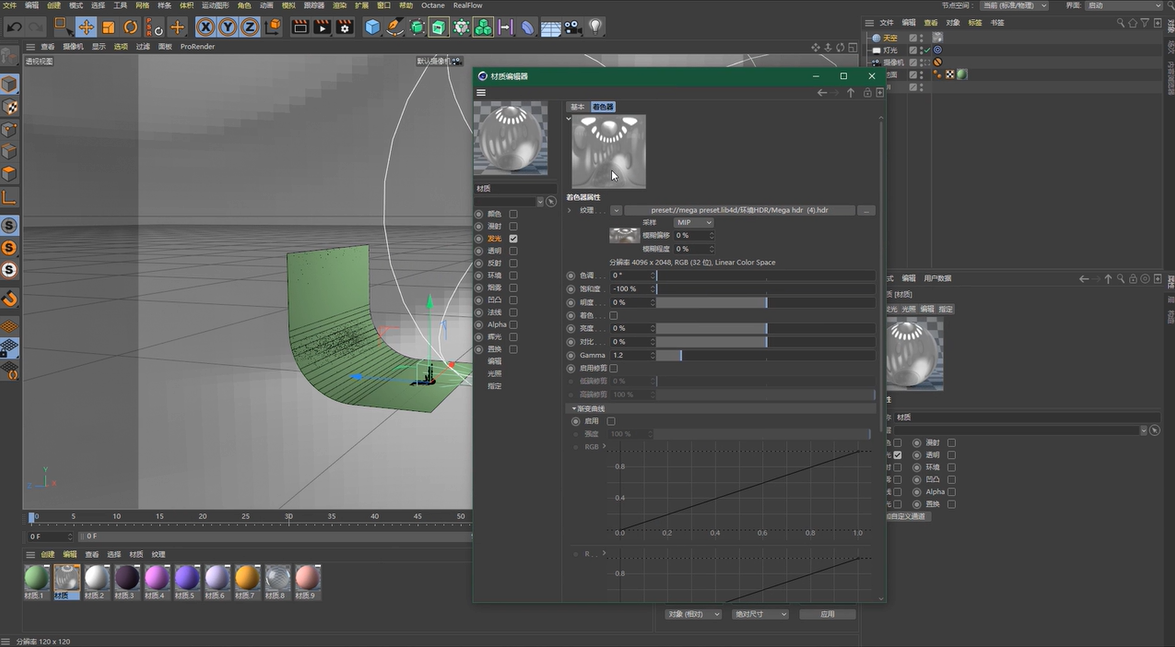Enable the Alpha channel checkbox in Material Editor
This screenshot has height=647, width=1175.
point(513,325)
